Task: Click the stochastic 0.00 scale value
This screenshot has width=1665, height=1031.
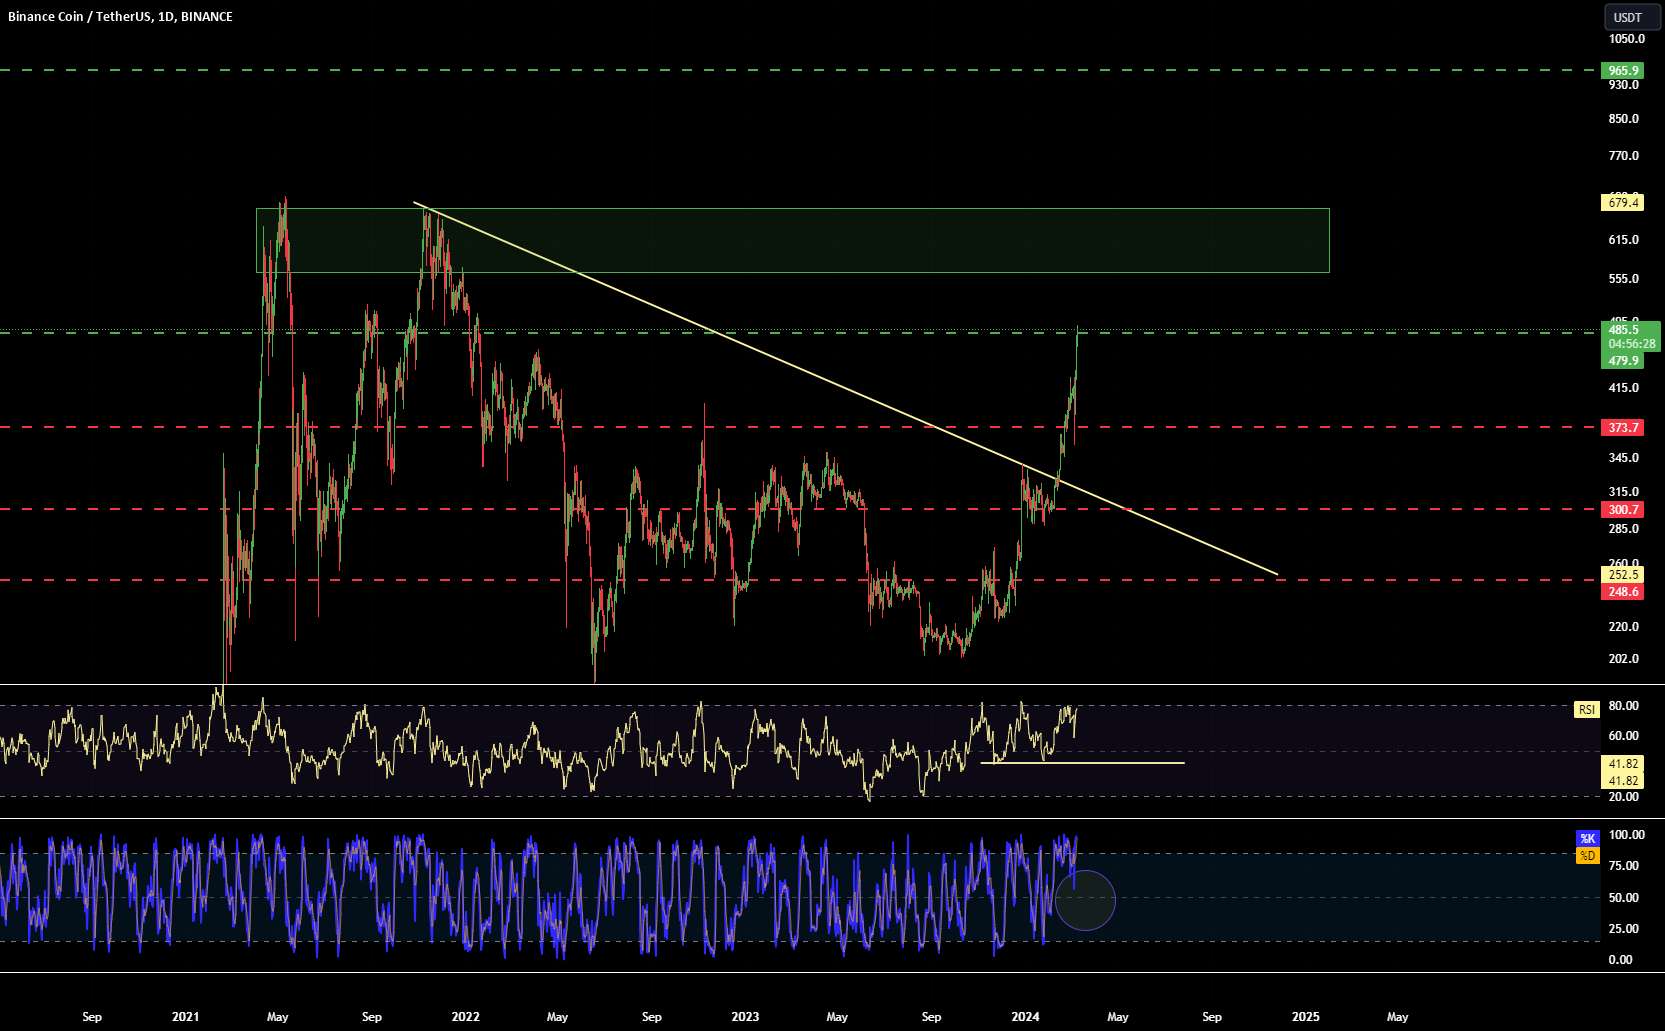Action: coord(1620,960)
